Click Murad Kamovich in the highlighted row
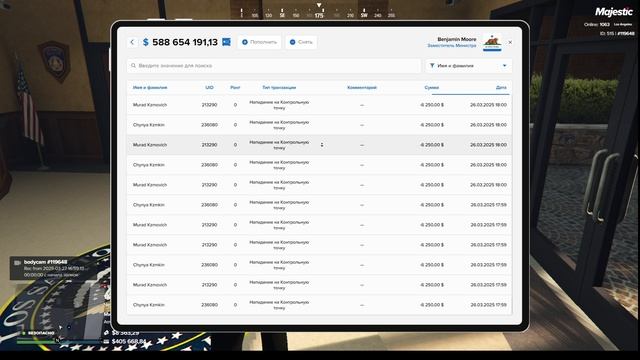This screenshot has height=360, width=640. pos(150,145)
